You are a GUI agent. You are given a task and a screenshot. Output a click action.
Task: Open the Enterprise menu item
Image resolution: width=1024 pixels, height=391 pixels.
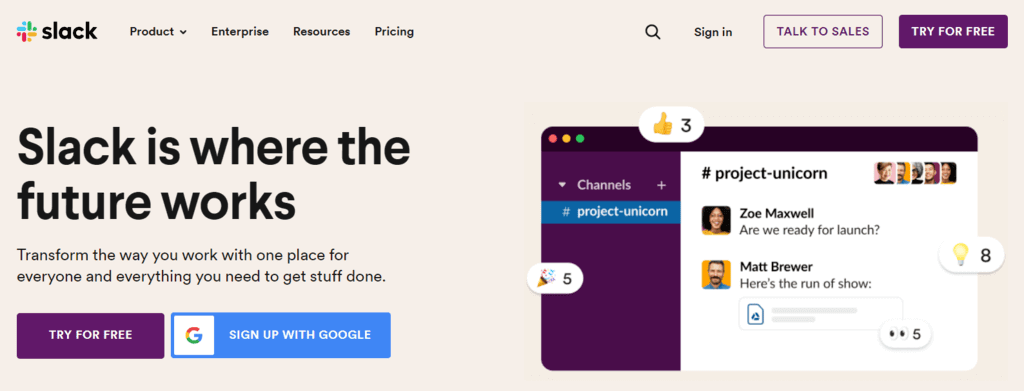point(240,31)
